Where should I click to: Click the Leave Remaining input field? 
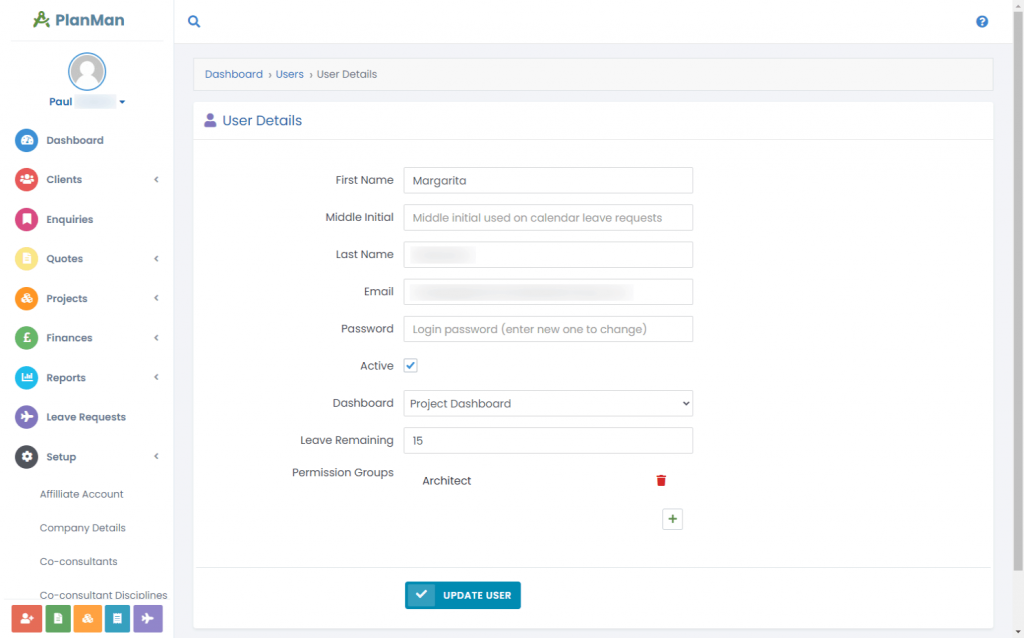pos(548,441)
